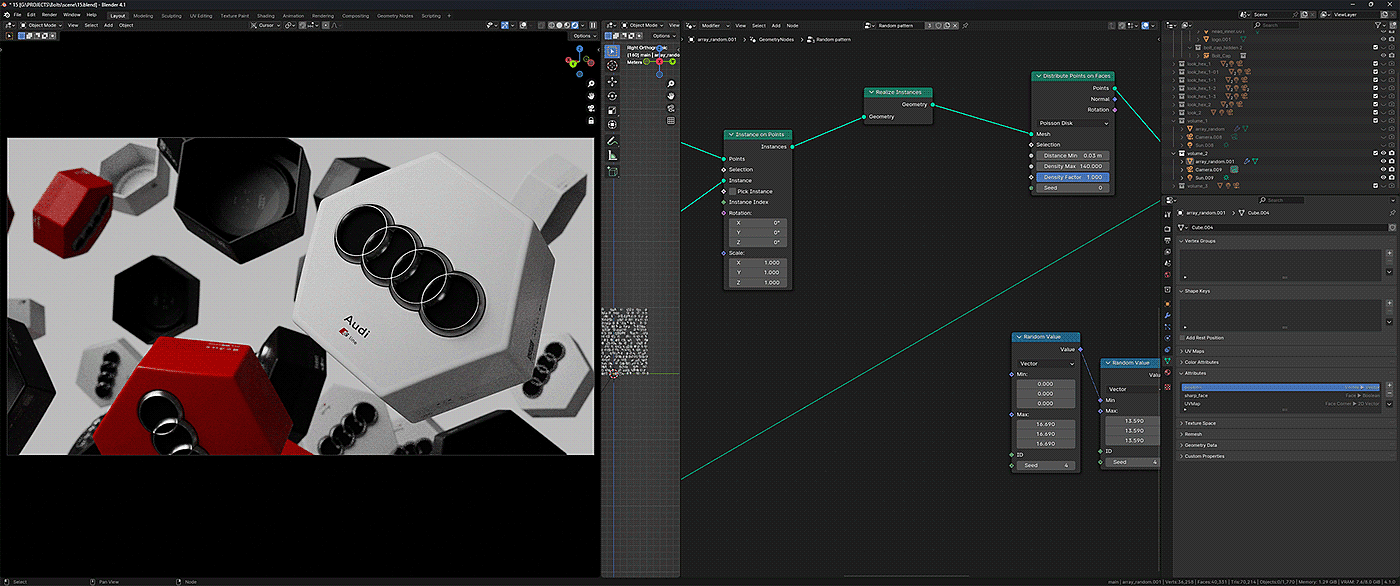Collapse the Instance on Points node
1400x586 pixels.
(729, 134)
